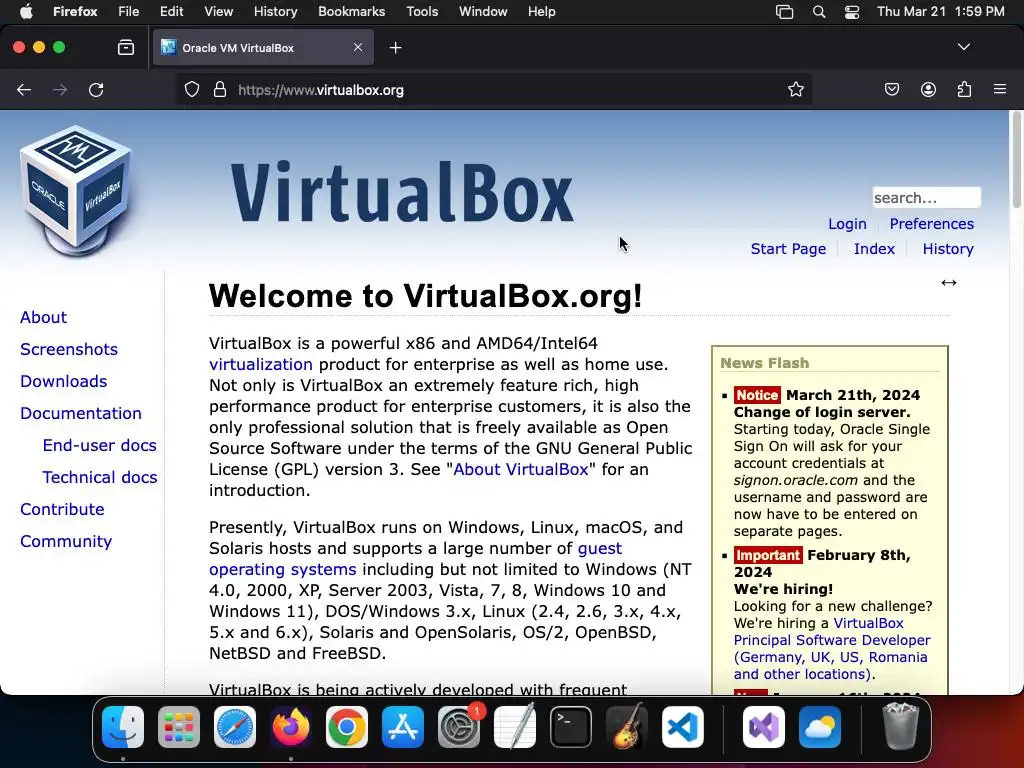Open the Pocket save icon
The image size is (1024, 768).
pos(891,89)
